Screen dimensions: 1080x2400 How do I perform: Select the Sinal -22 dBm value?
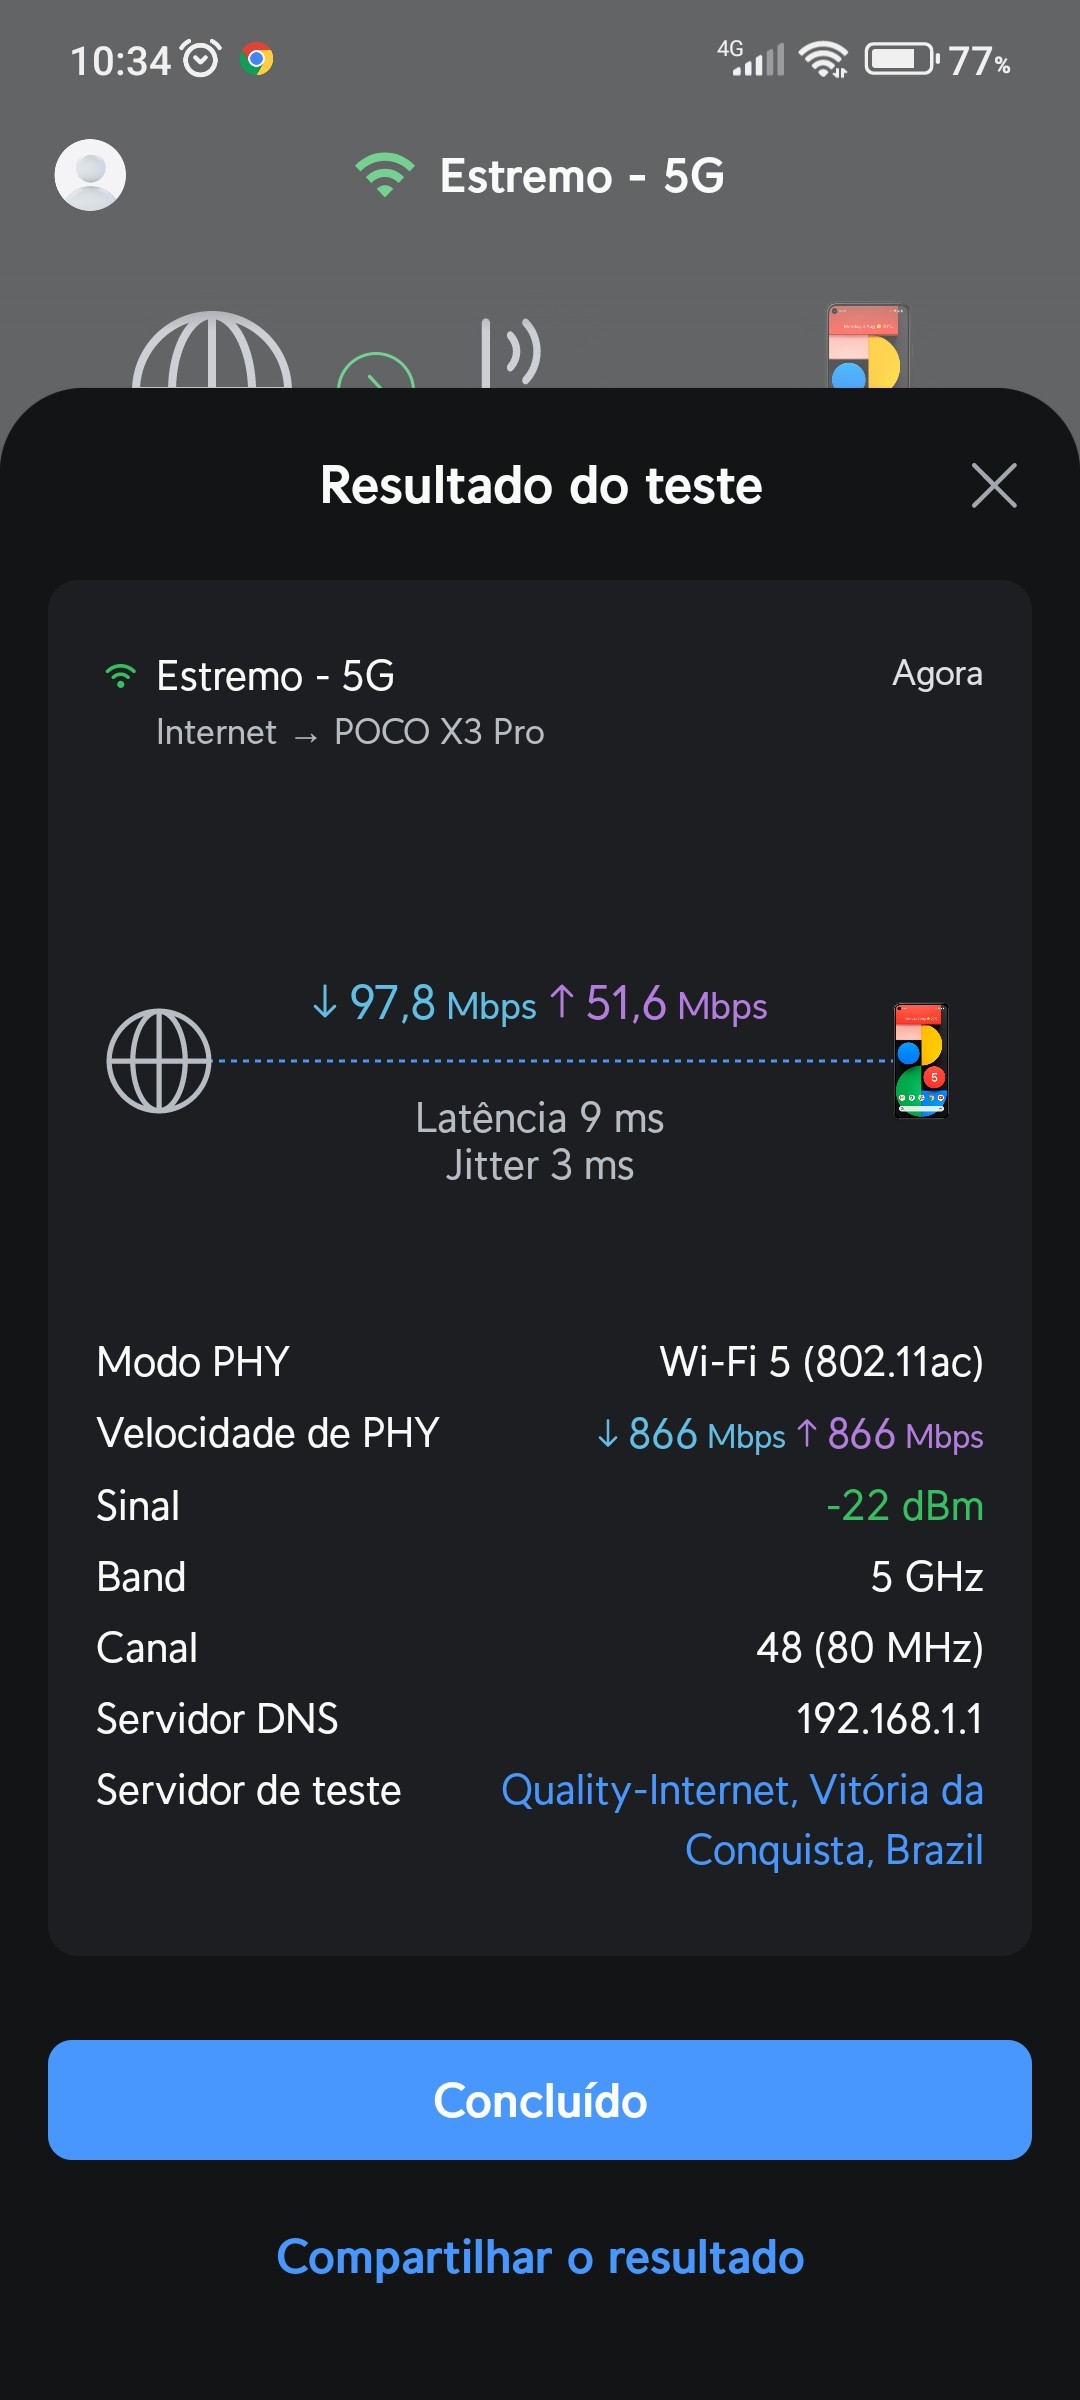coord(904,1505)
